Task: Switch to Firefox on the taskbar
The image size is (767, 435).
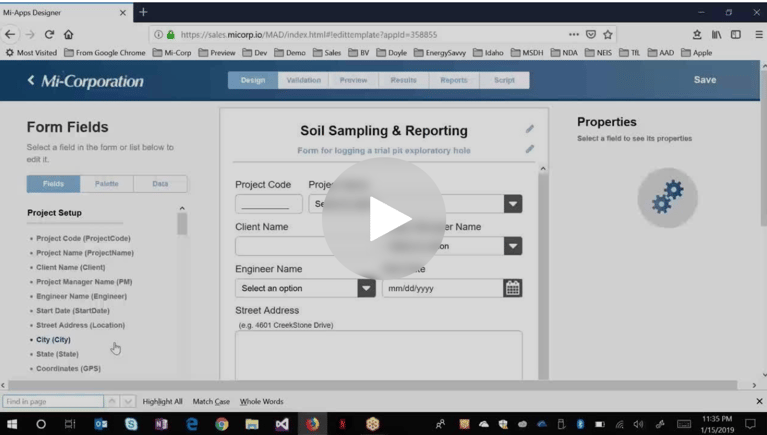Action: tap(312, 424)
